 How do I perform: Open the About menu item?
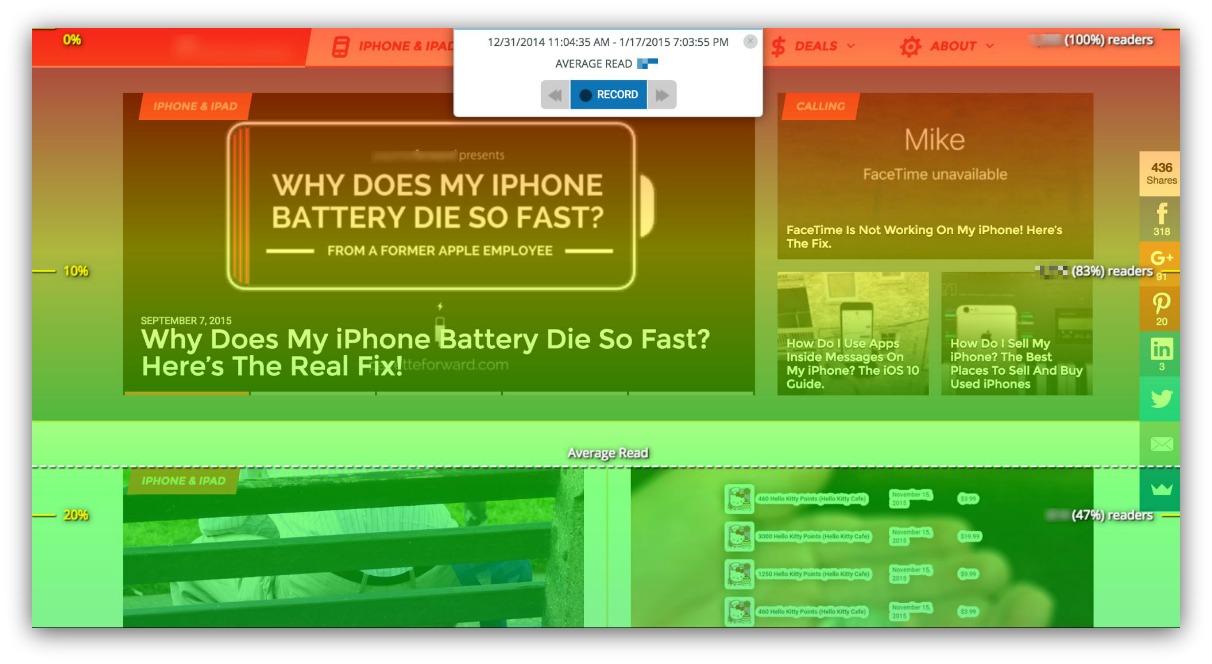(953, 46)
